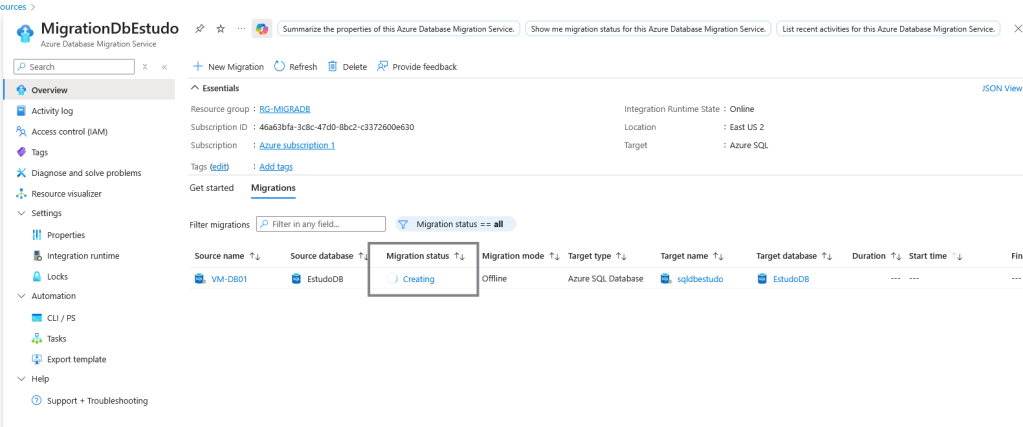Open Diagnose and solve problems
Image resolution: width=1023 pixels, height=427 pixels.
(x=86, y=173)
